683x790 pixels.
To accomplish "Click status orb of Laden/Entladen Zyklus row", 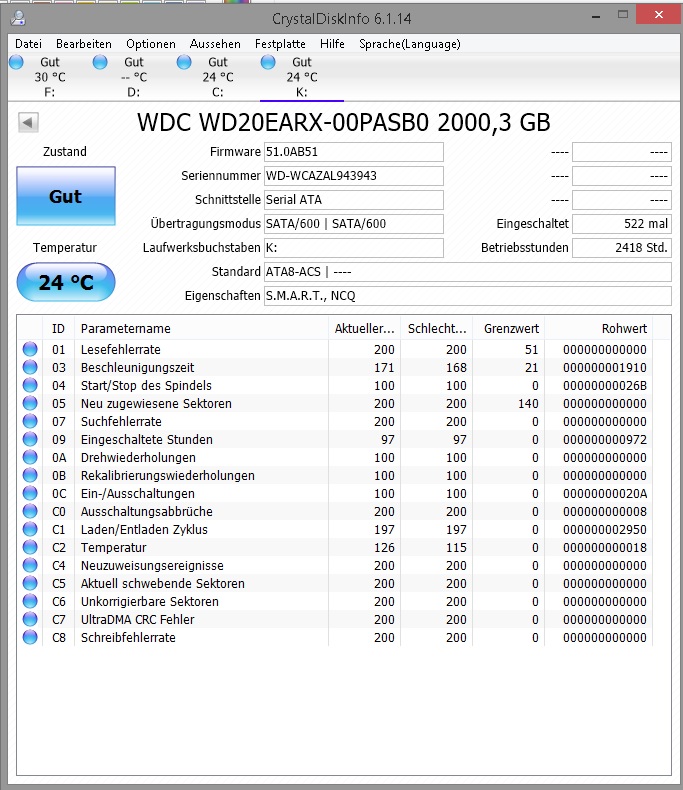I will click(30, 529).
